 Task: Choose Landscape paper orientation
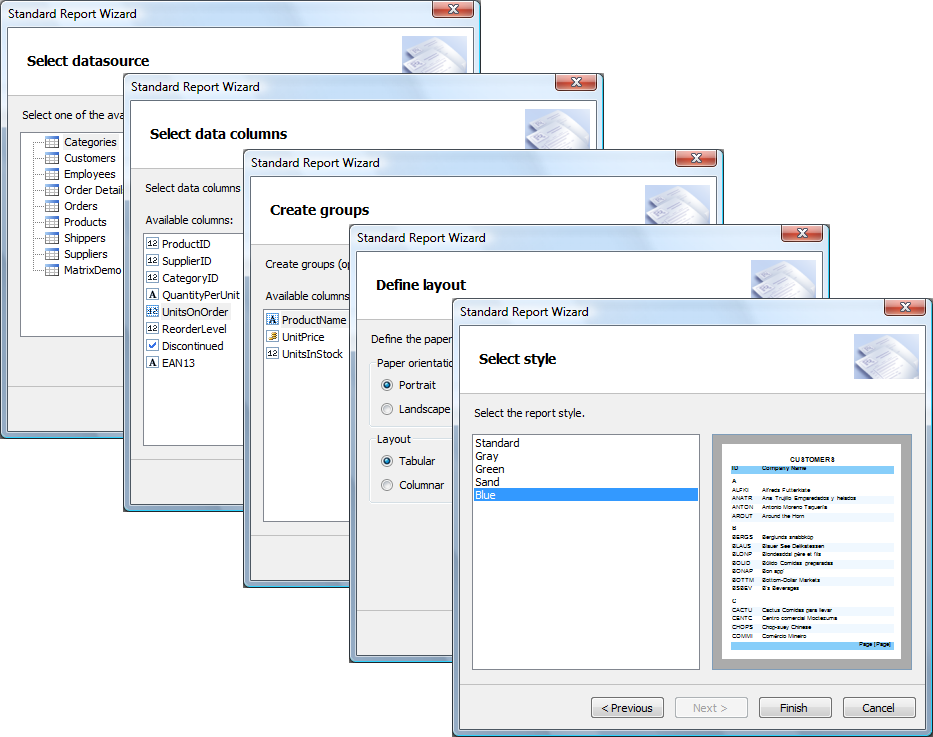click(x=387, y=409)
